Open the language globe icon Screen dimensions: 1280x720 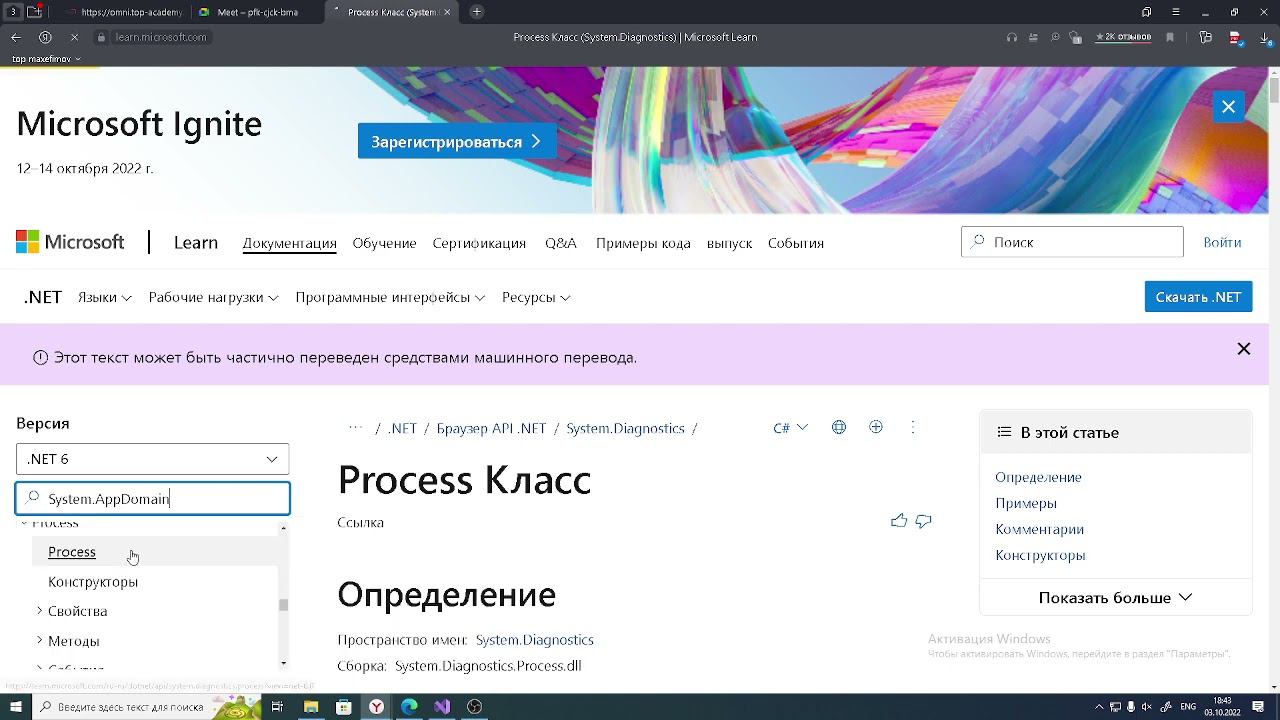(x=839, y=427)
